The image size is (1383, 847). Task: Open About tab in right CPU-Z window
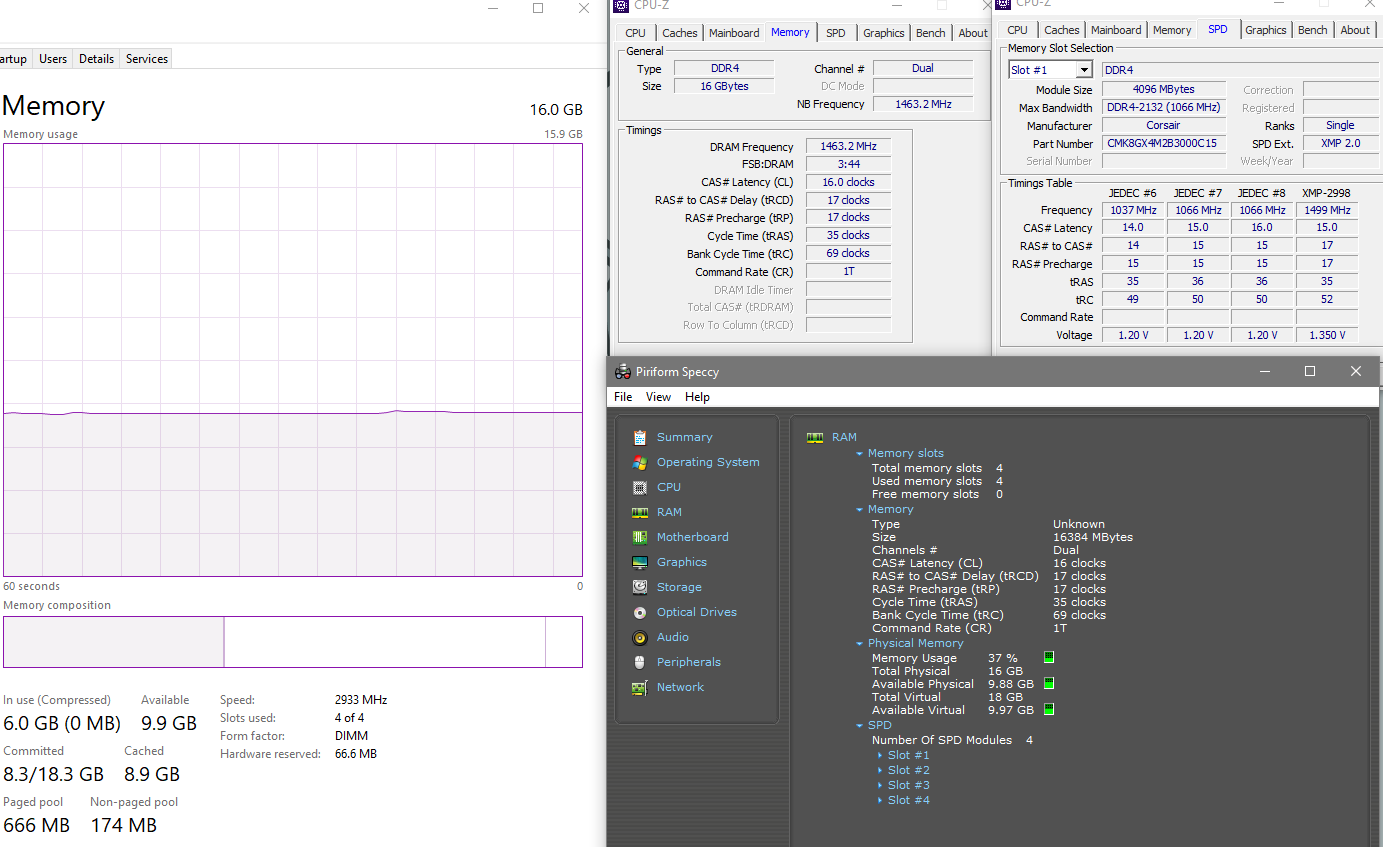(x=1355, y=30)
